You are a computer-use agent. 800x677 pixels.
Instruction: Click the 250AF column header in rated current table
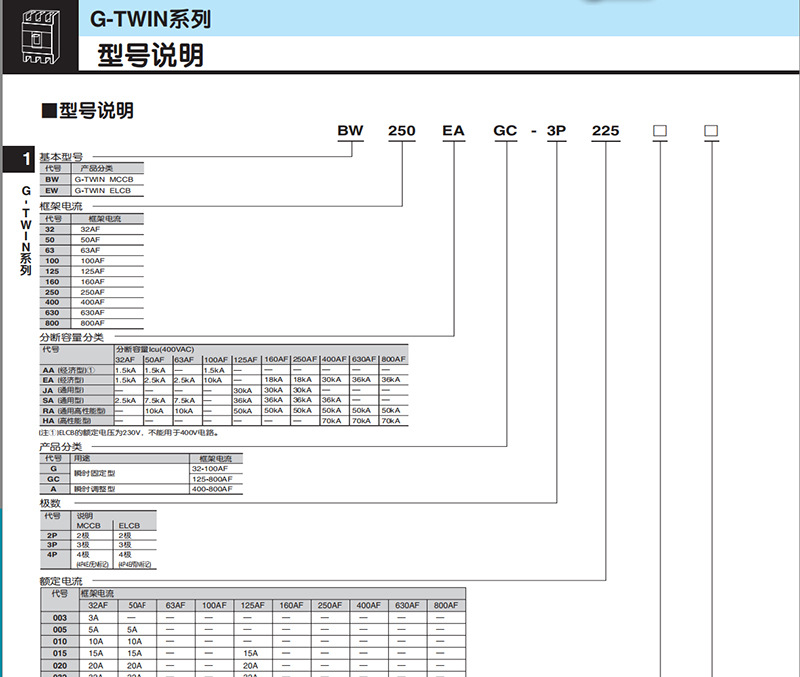[330, 605]
